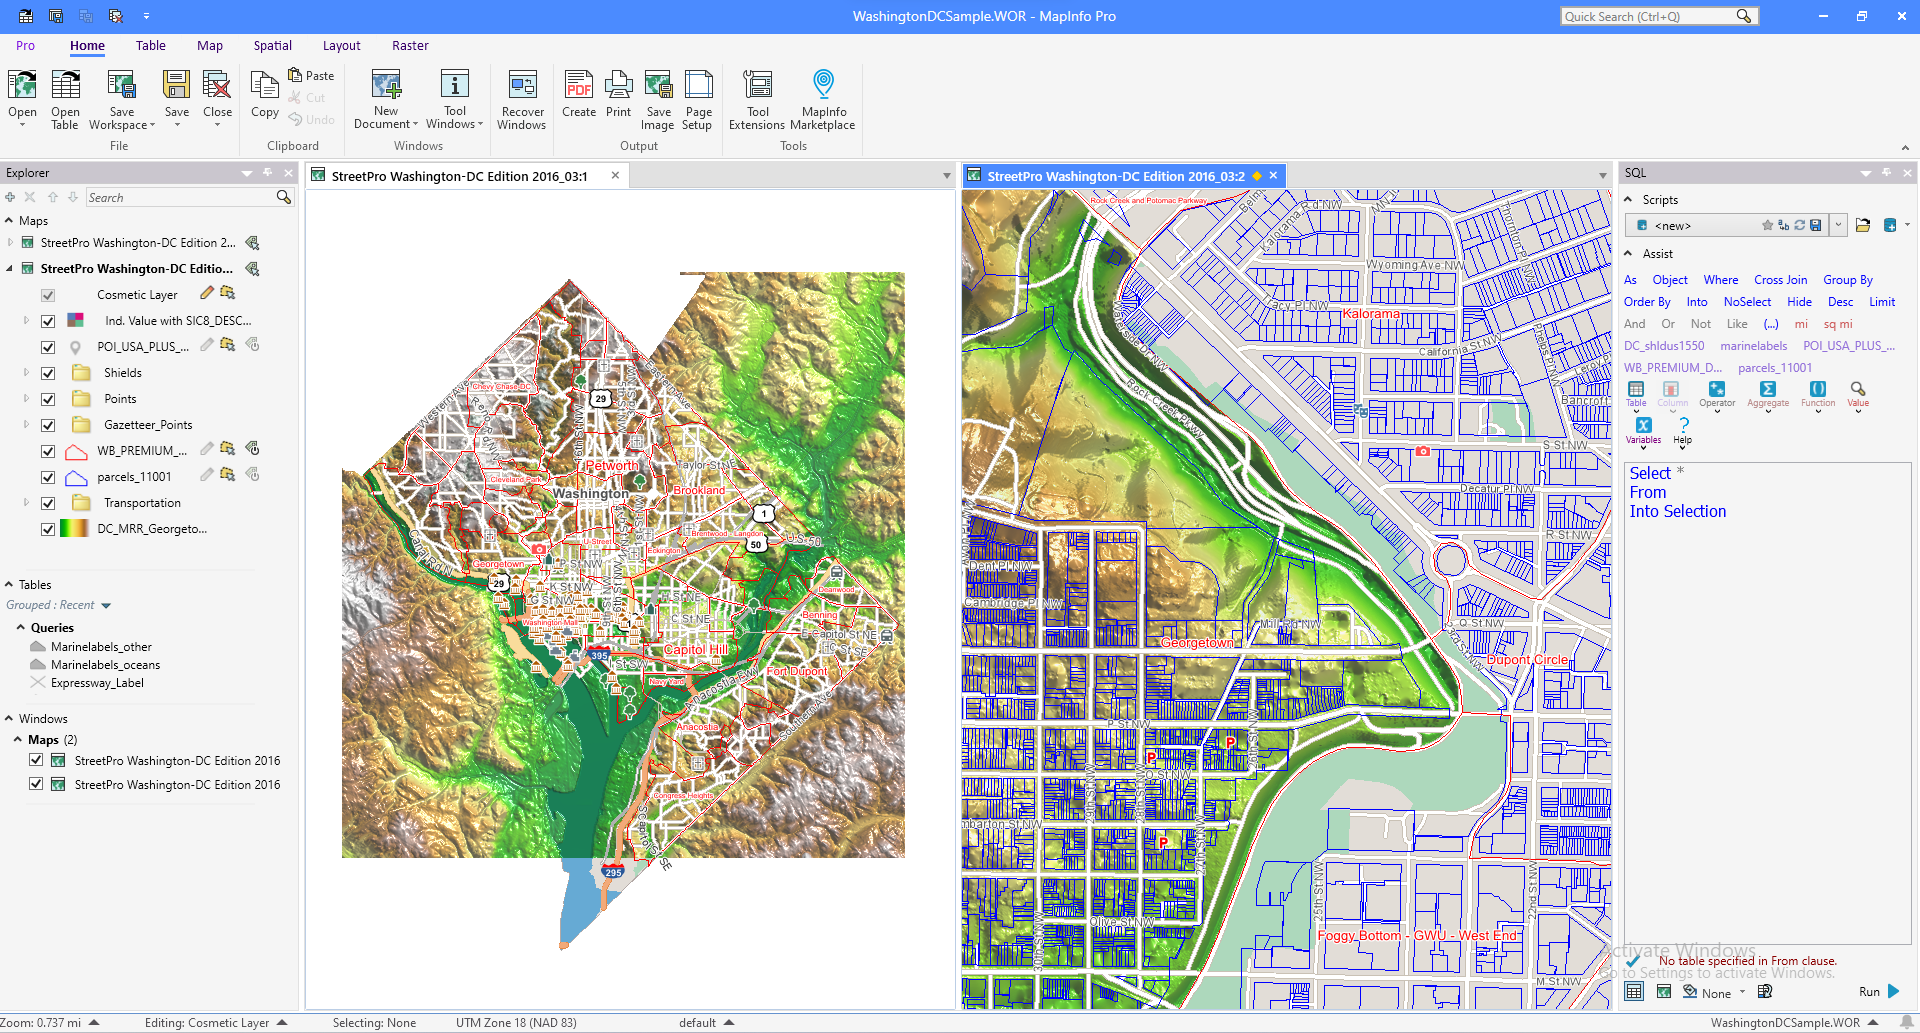Click Paste in the Clipboard group
This screenshot has width=1920, height=1033.
(311, 75)
